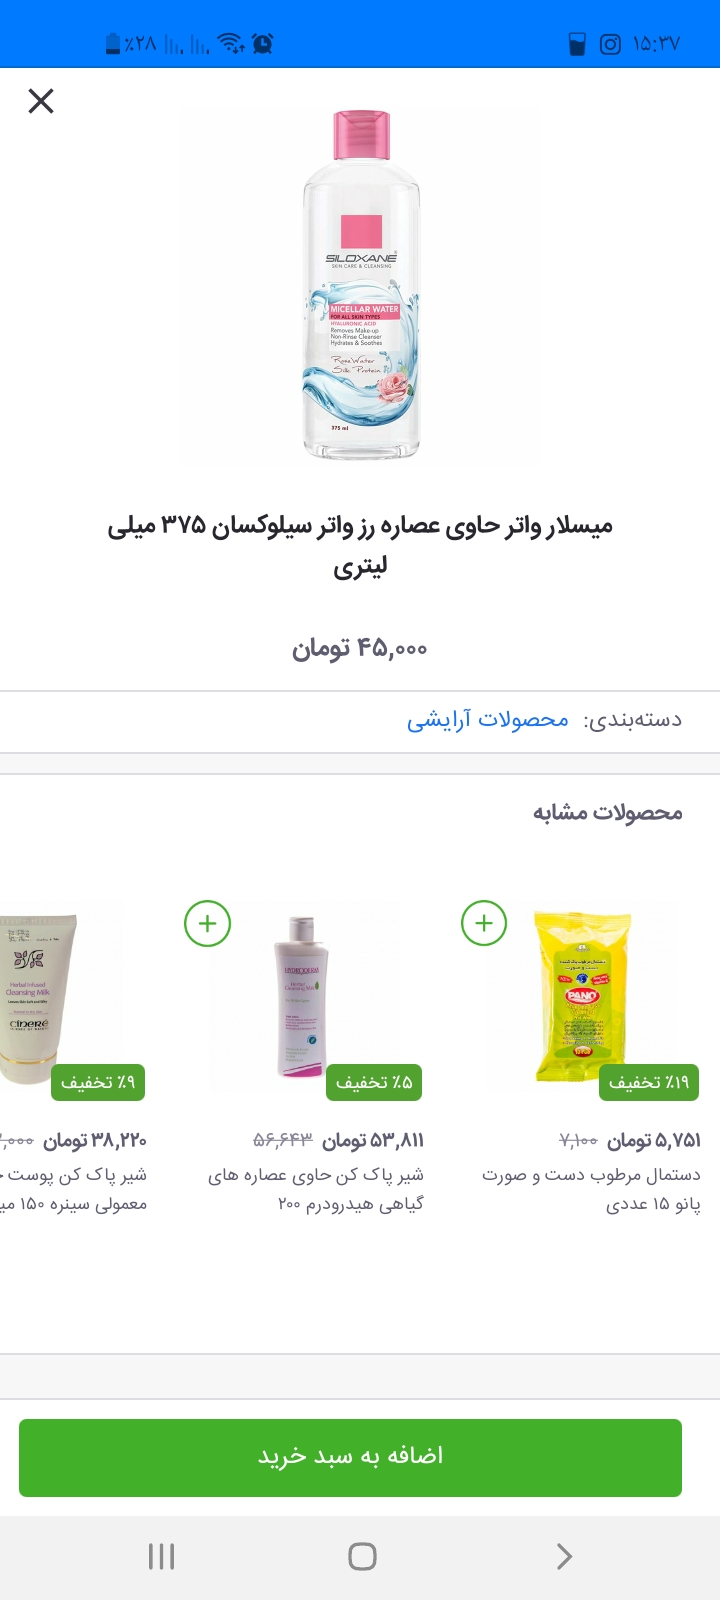
Task: Tap the Android back chevron
Action: point(564,1556)
